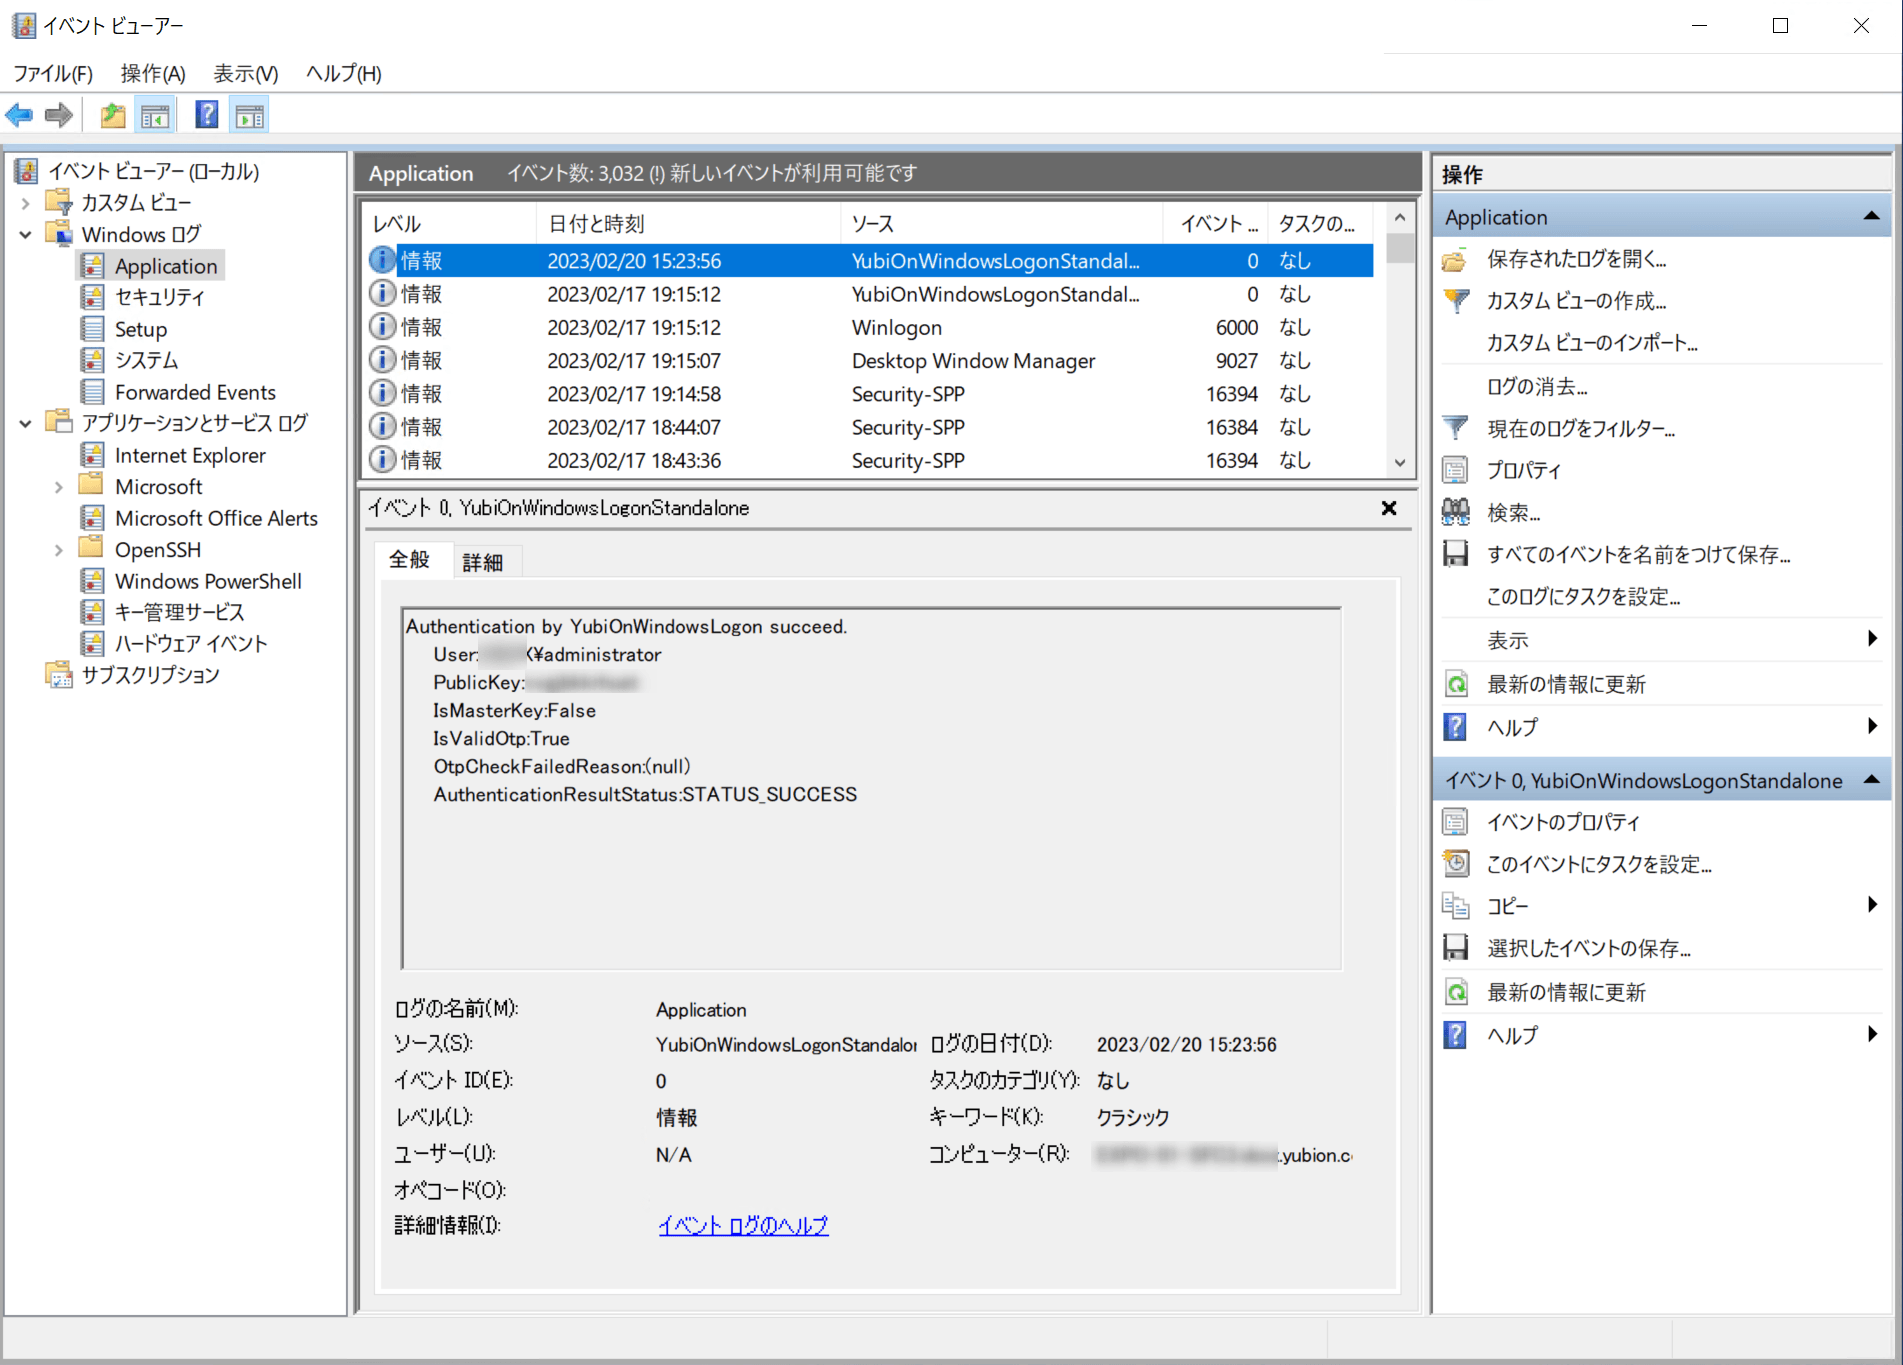Open the イベント ログのヘルプ link
This screenshot has width=1903, height=1365.
click(x=743, y=1225)
